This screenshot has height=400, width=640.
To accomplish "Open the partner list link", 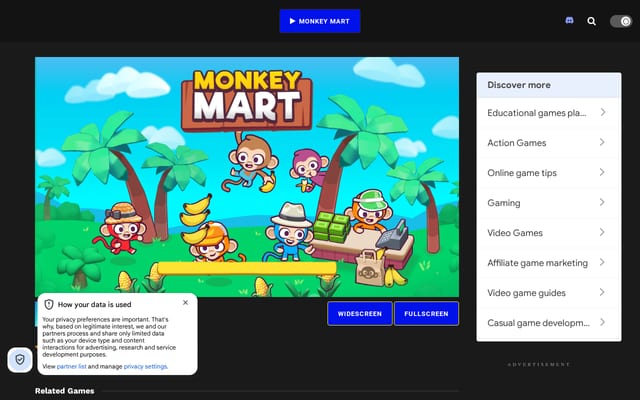I will (71, 367).
